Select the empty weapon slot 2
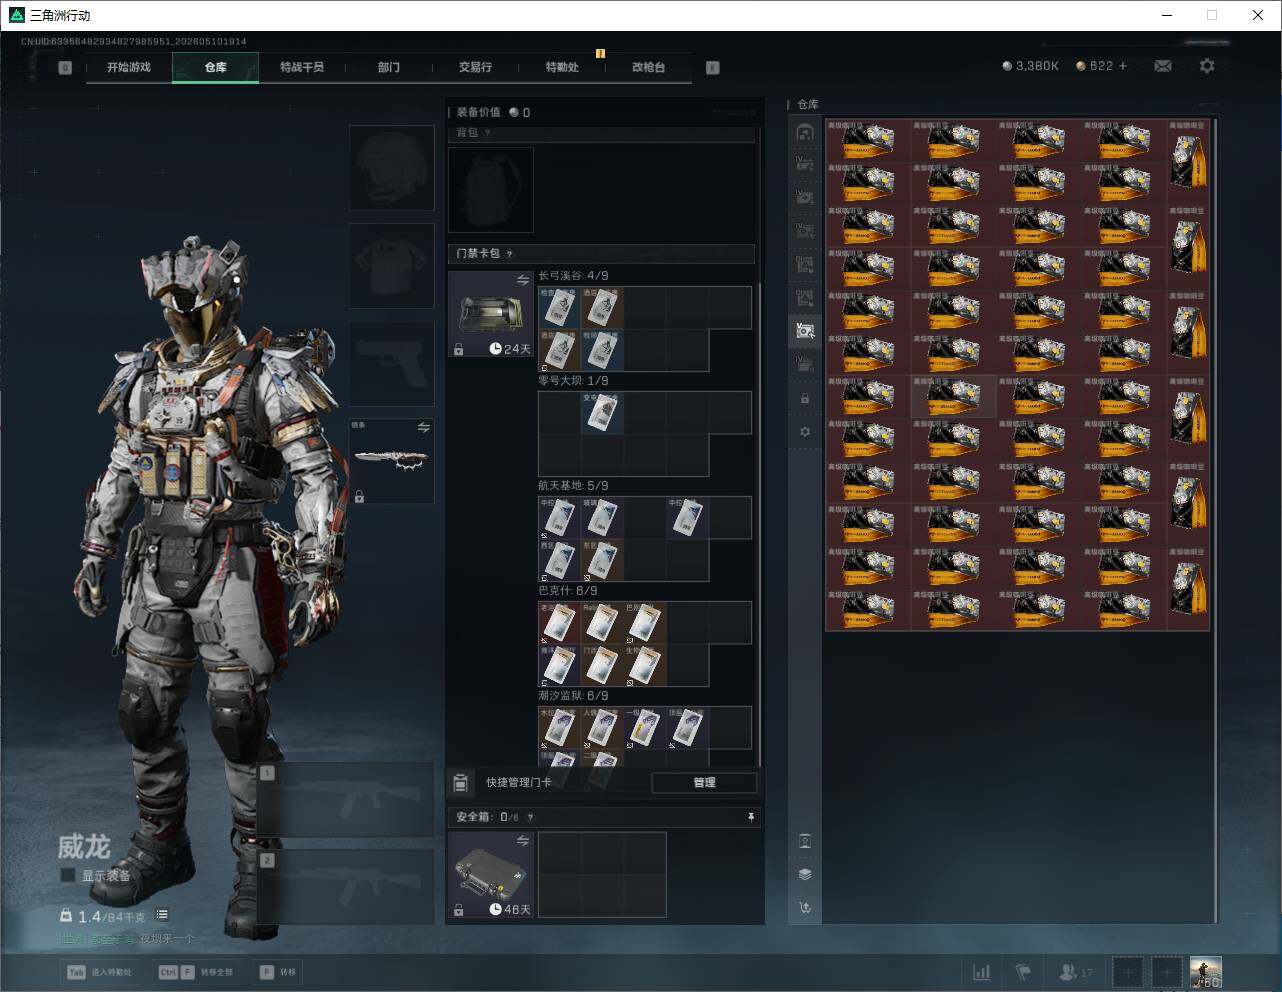Screen dimensions: 1282x992 pos(345,887)
